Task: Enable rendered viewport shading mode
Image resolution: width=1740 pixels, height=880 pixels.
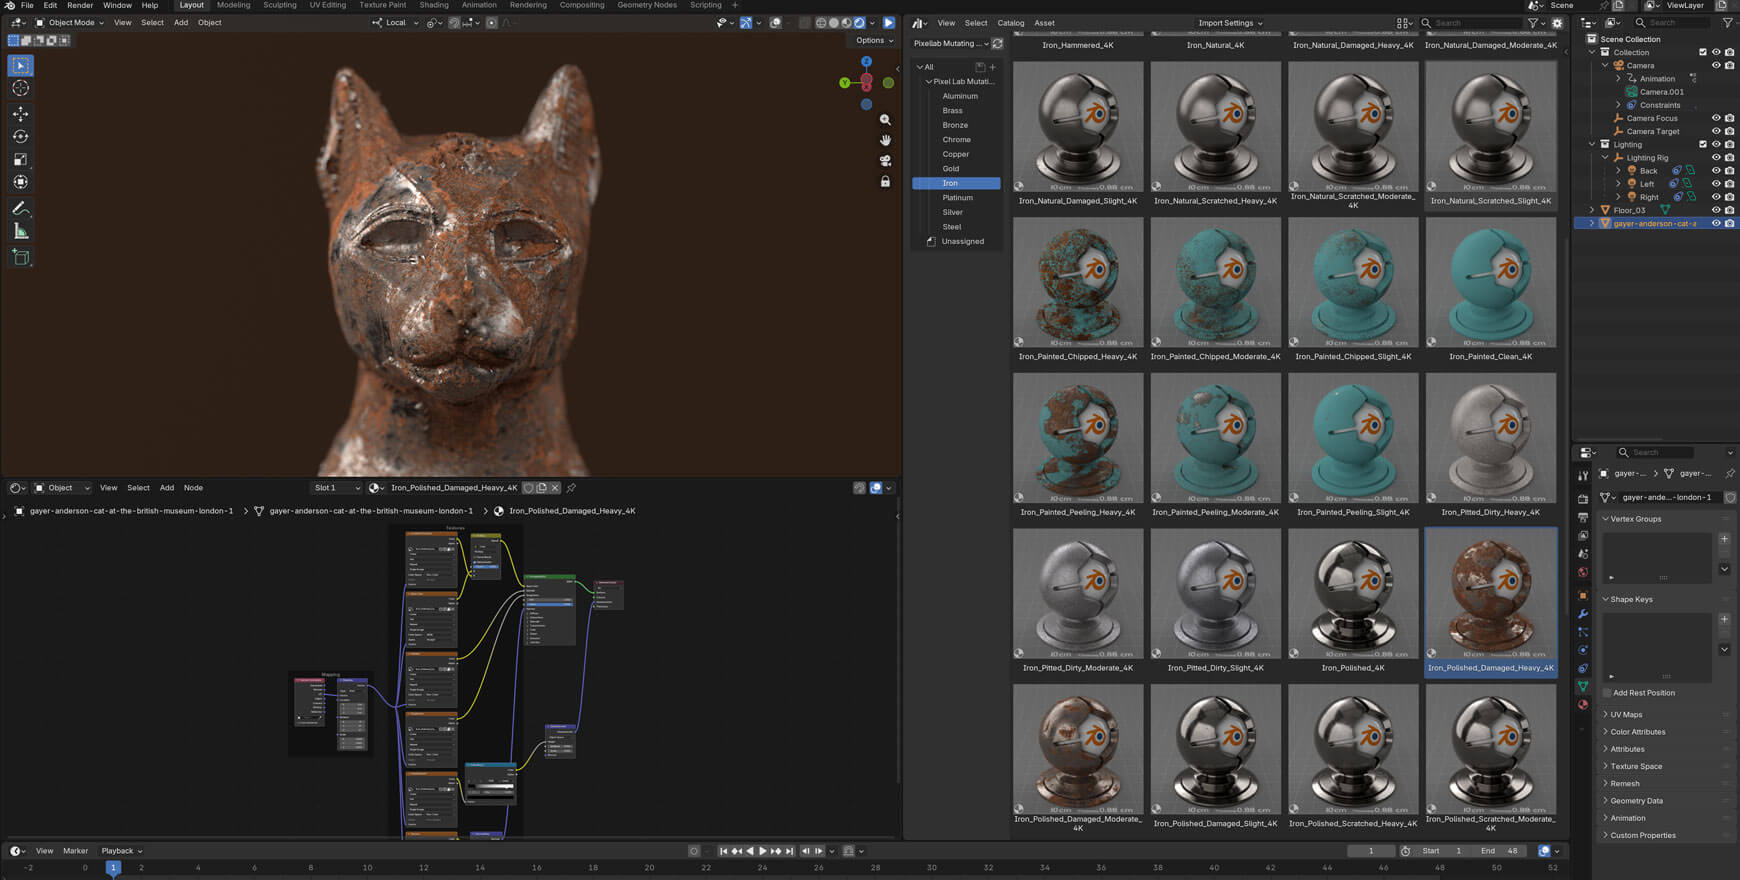Action: point(859,23)
